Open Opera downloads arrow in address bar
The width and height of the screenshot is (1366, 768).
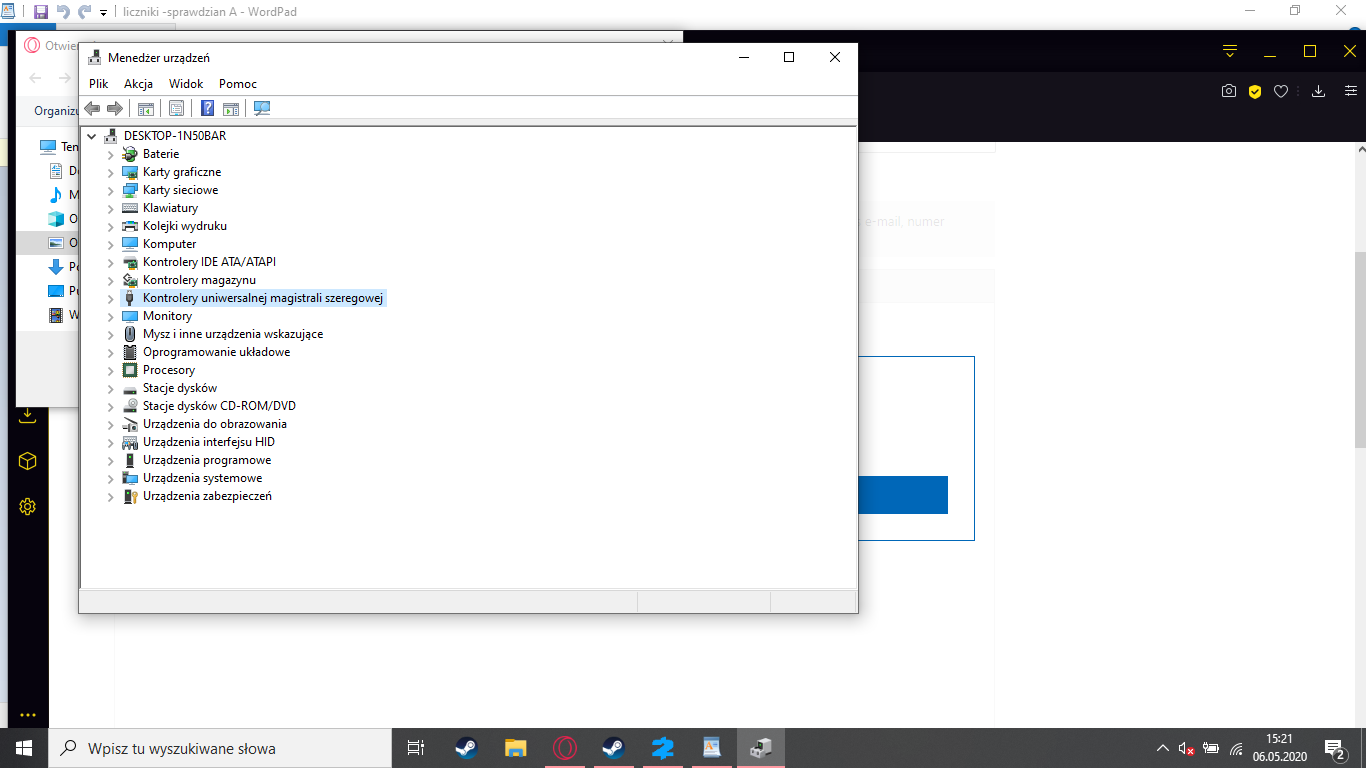point(1318,91)
